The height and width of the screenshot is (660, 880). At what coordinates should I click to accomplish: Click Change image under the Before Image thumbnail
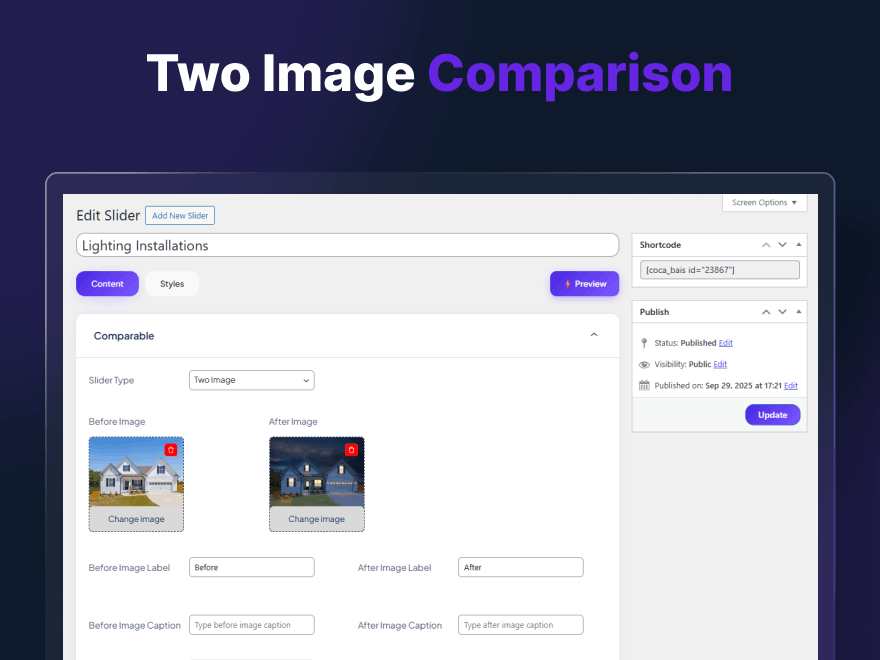coord(136,518)
